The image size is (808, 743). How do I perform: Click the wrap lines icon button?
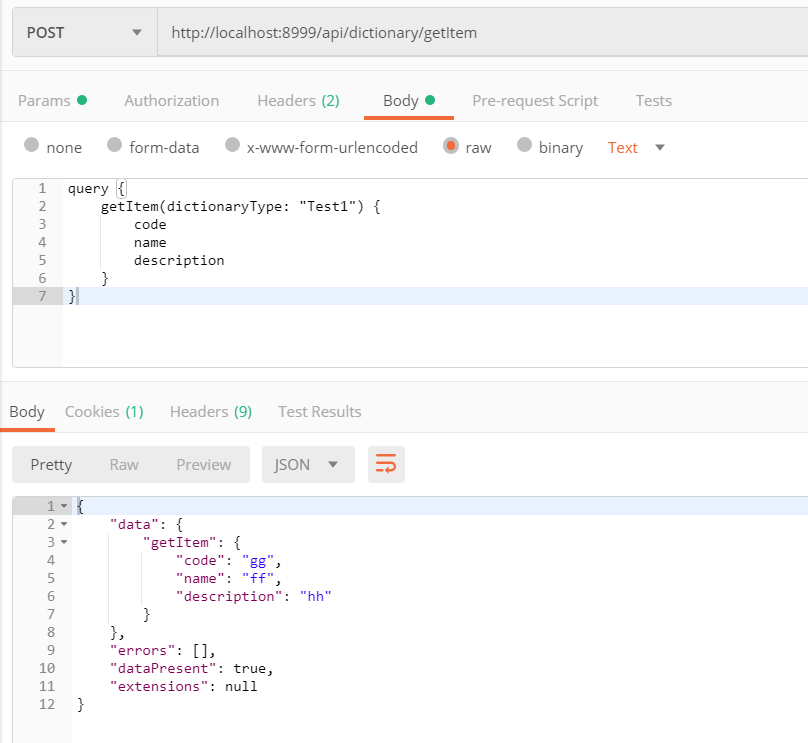click(386, 465)
